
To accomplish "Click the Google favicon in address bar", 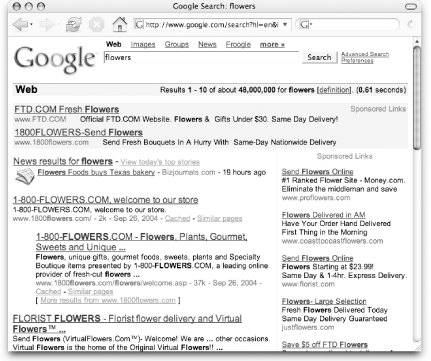I will [139, 25].
